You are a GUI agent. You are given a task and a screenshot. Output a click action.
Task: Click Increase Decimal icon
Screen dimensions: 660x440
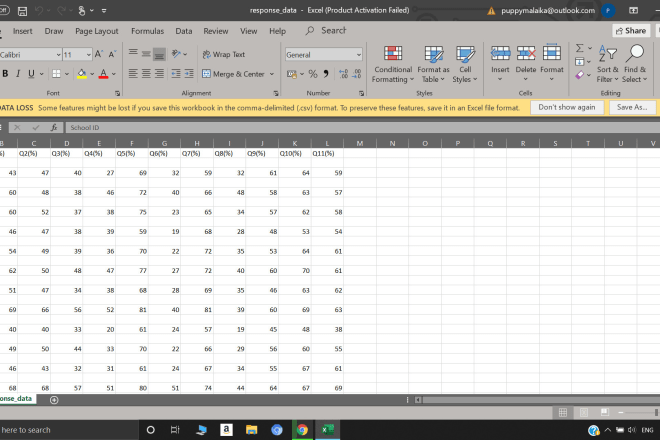tap(343, 74)
